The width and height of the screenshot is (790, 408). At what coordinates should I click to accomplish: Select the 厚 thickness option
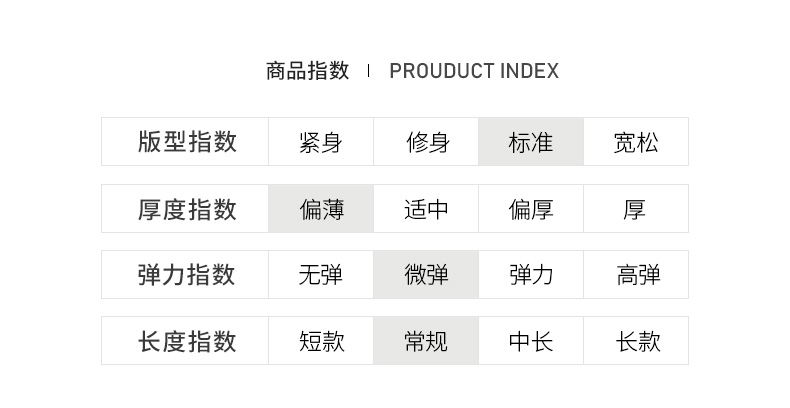[634, 209]
